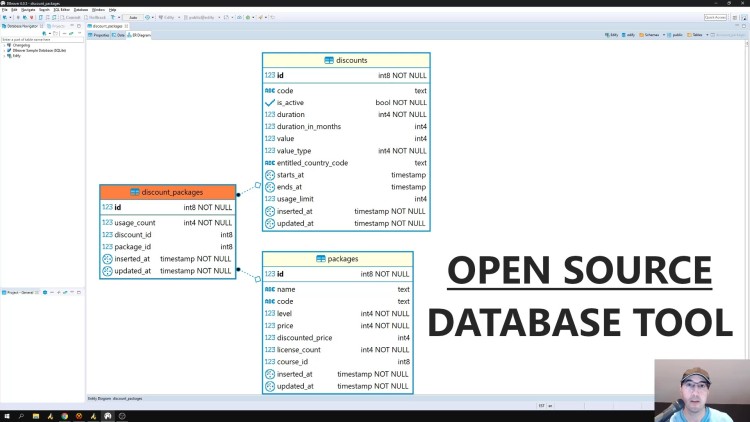The image size is (750, 422).
Task: Open the Edify active connection dropdown
Action: [169, 17]
